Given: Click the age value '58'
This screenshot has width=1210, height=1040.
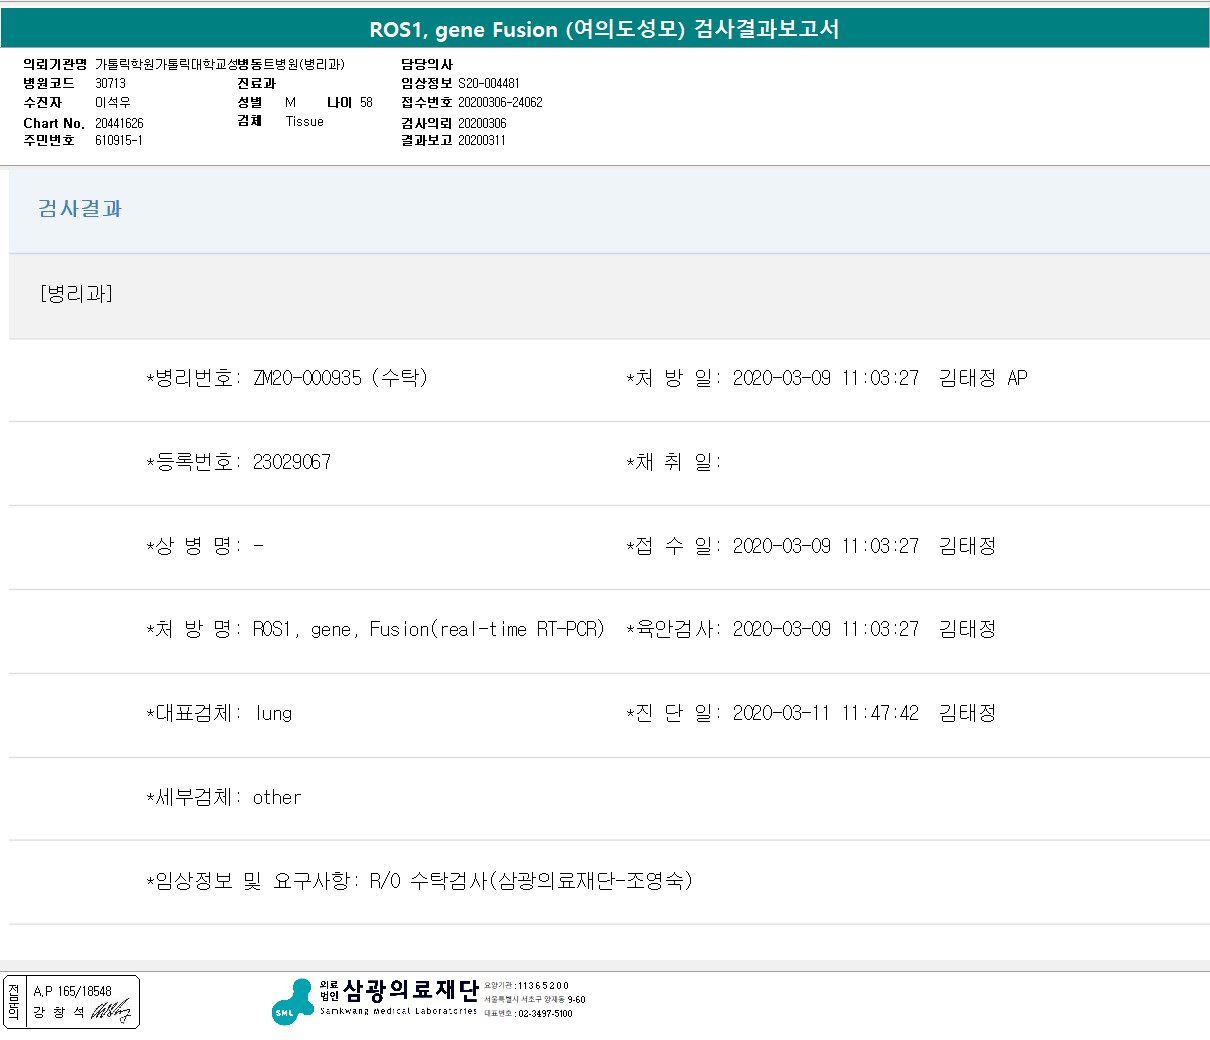Looking at the screenshot, I should (x=366, y=103).
